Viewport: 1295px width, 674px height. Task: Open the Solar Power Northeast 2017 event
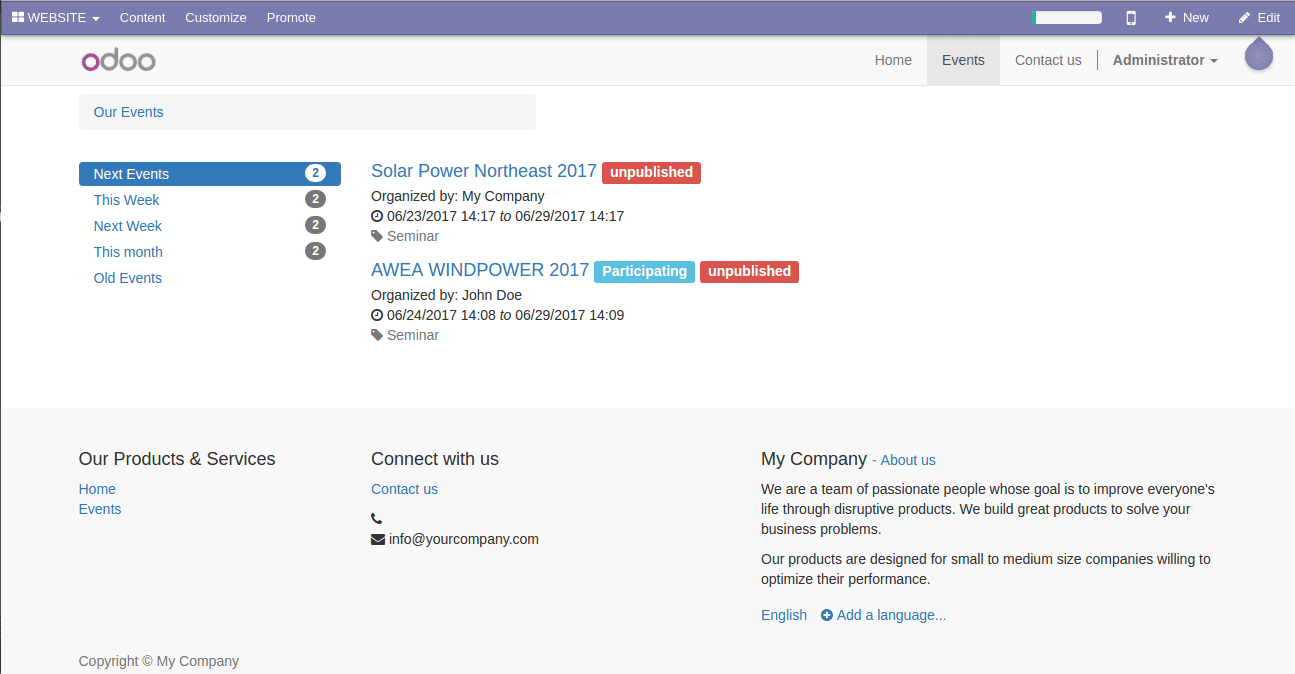coord(483,171)
